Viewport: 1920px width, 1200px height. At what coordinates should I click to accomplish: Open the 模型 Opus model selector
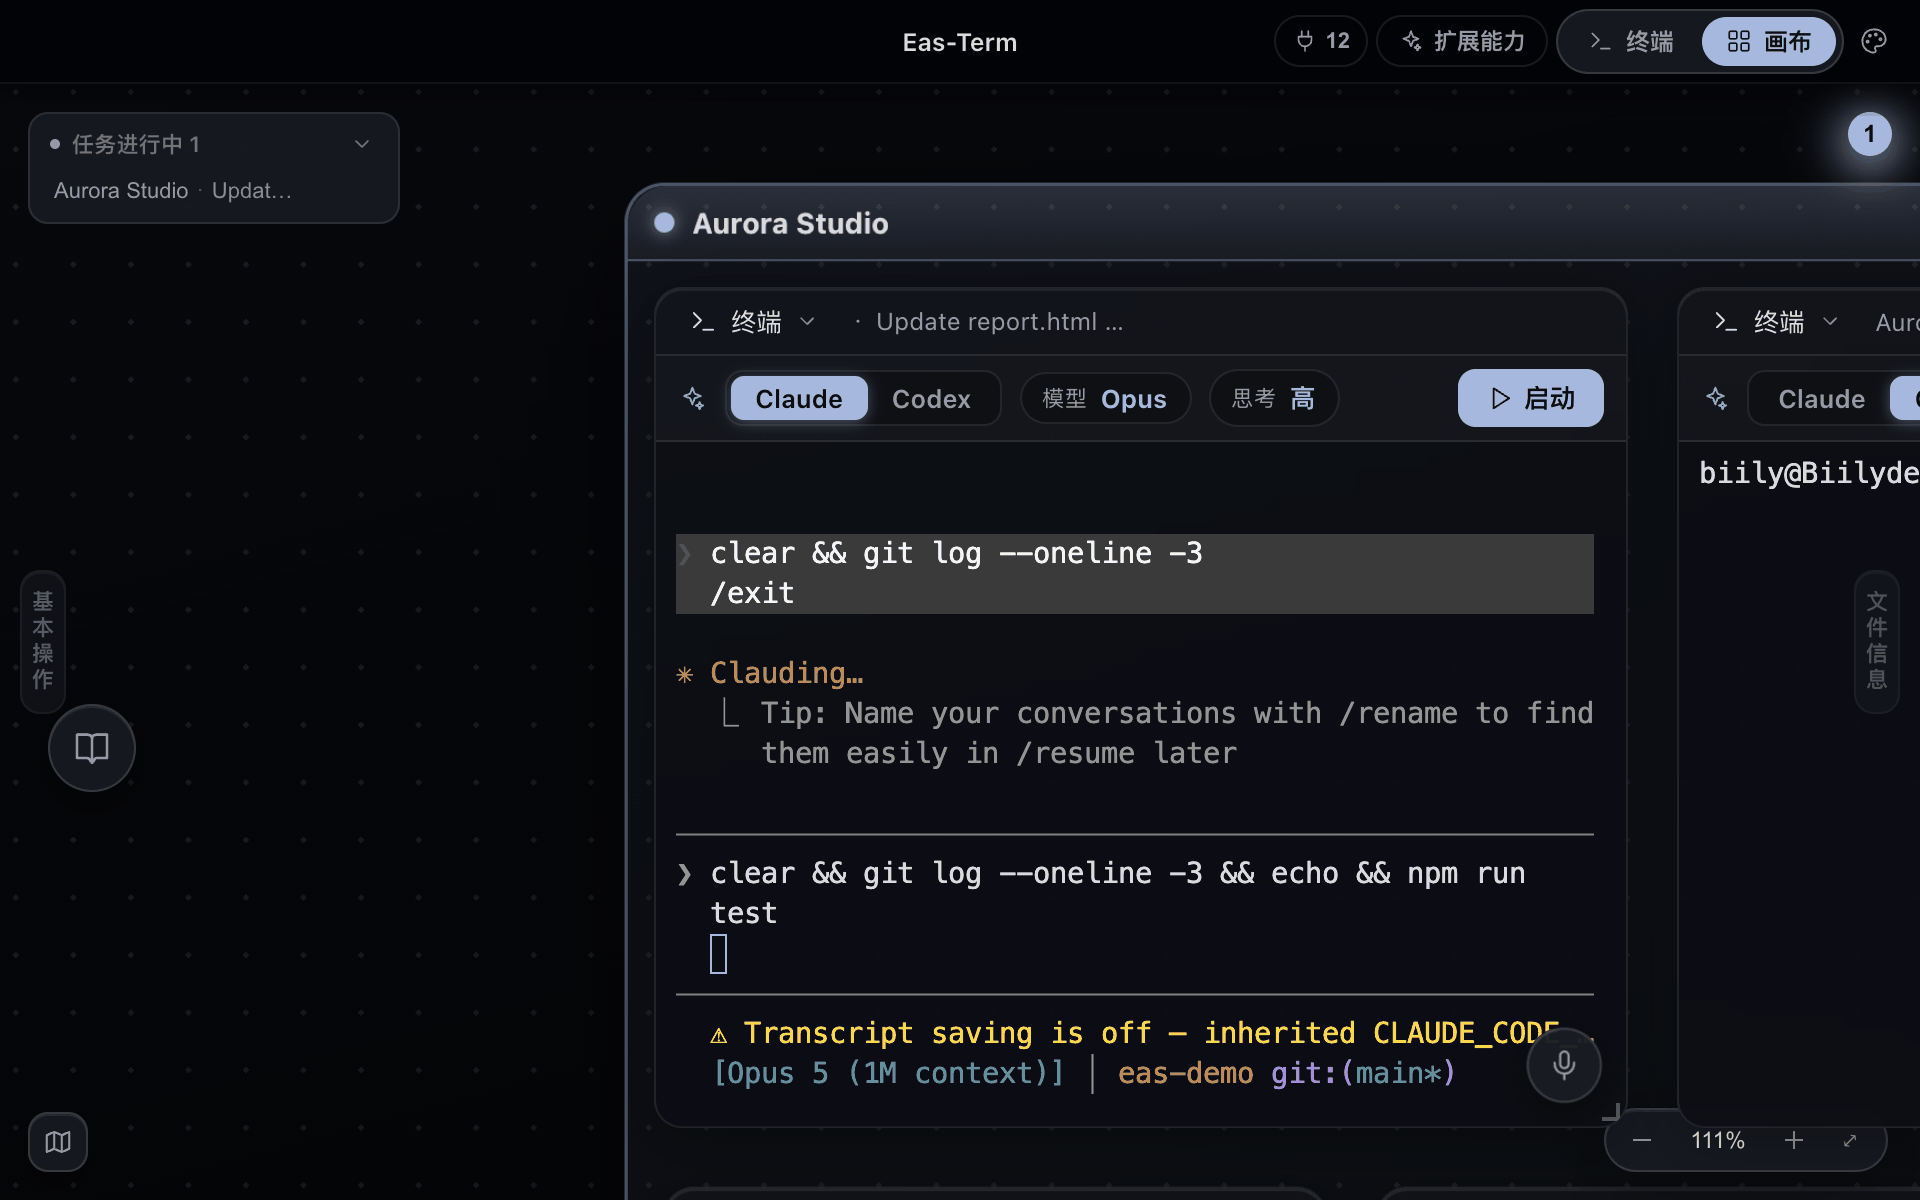tap(1105, 399)
